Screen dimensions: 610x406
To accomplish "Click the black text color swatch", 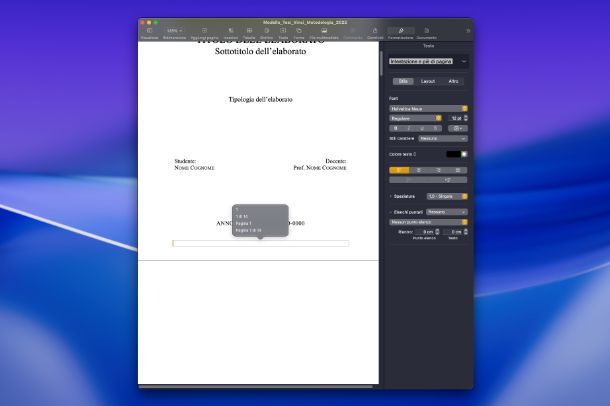I will click(452, 154).
